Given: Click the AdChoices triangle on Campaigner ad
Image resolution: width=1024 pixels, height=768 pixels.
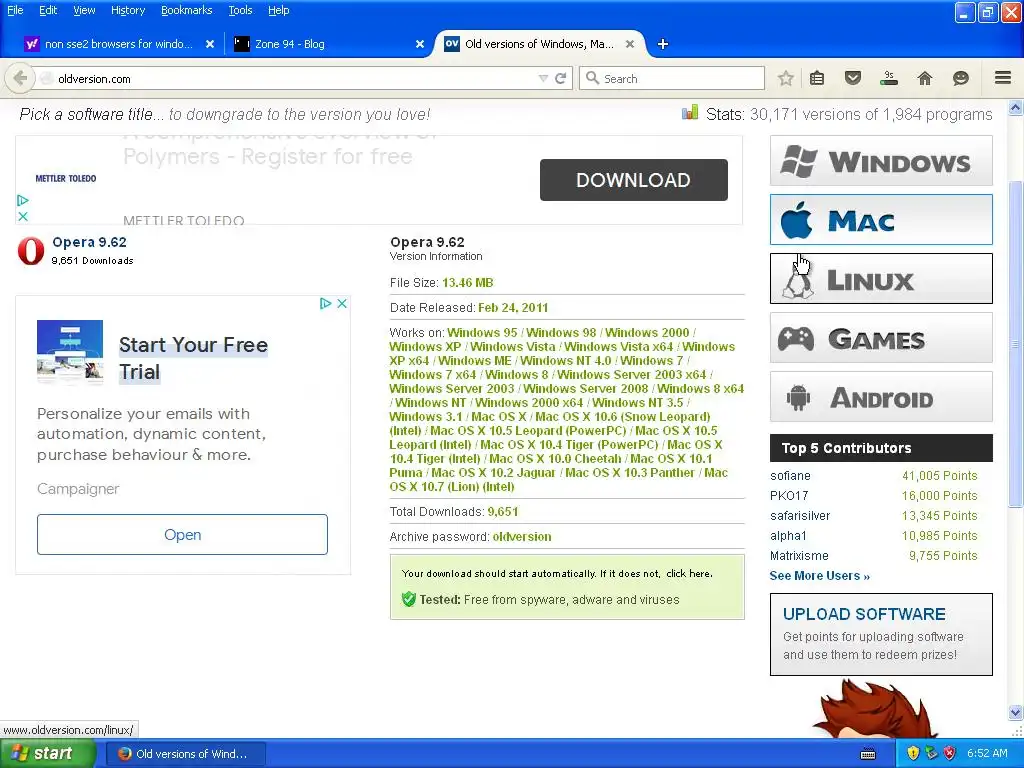Looking at the screenshot, I should (x=325, y=304).
